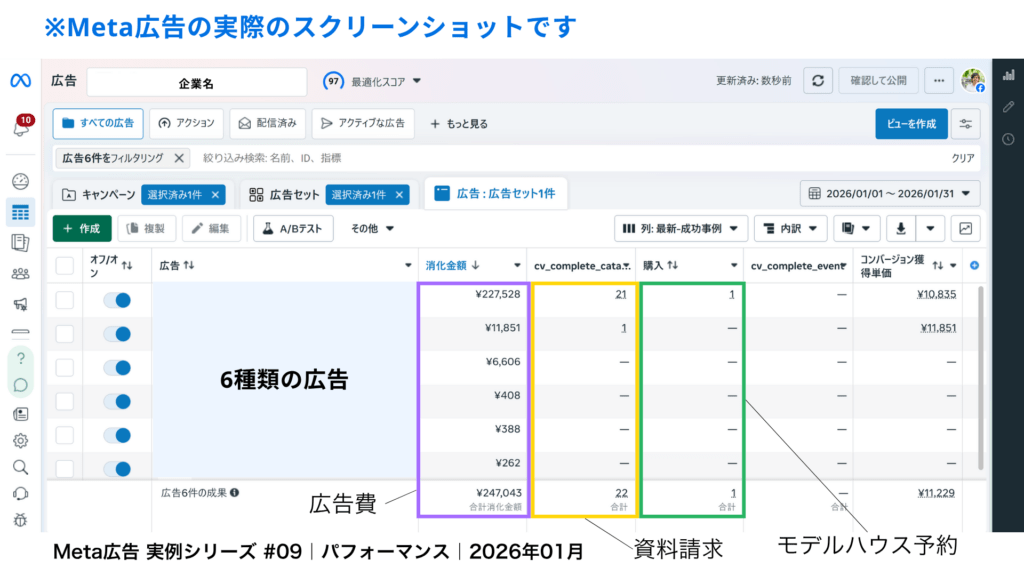Tick the checkbox for the ¥408 row

(x=65, y=401)
